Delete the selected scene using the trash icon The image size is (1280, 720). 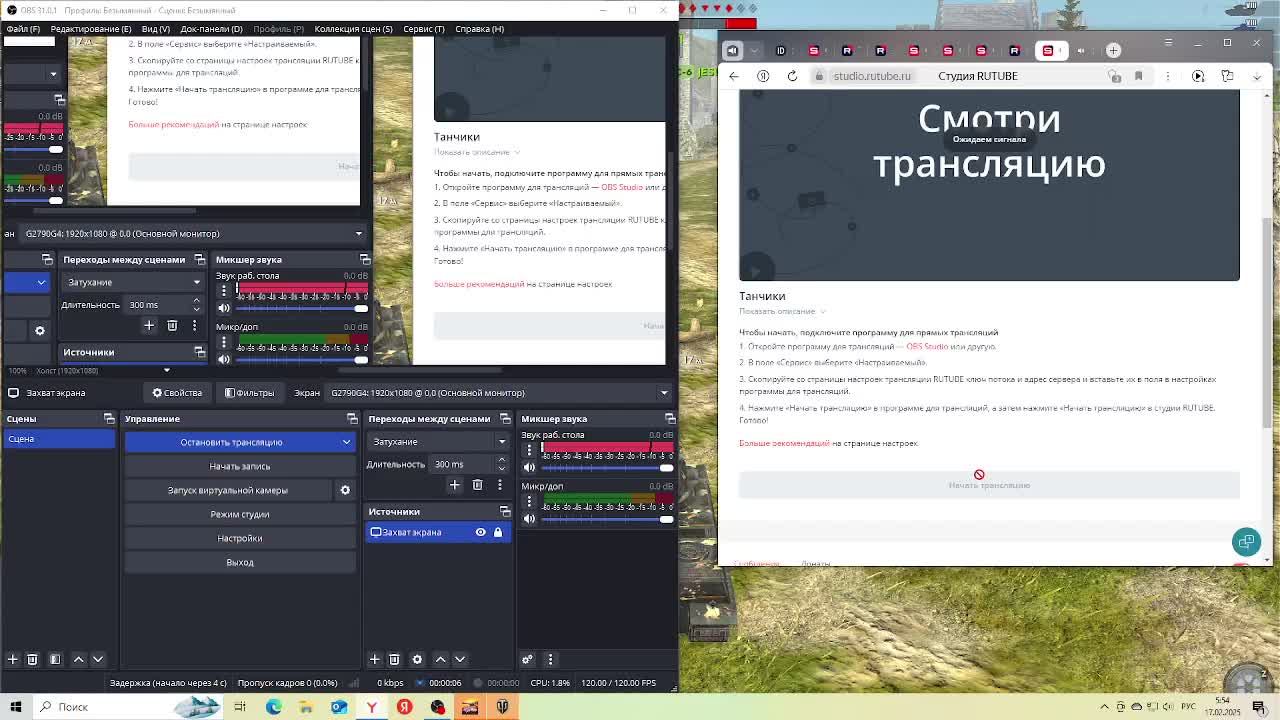tap(32, 659)
